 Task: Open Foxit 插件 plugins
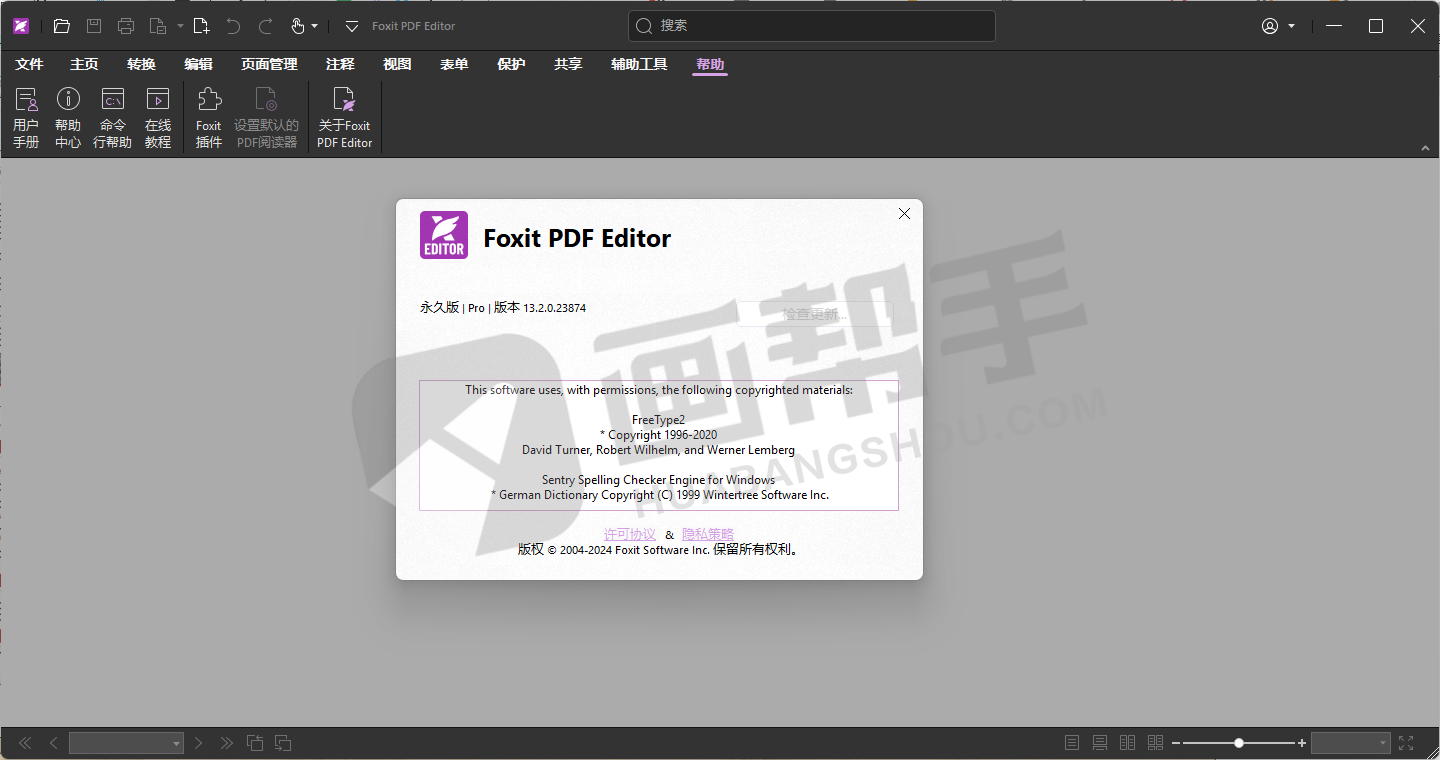209,118
